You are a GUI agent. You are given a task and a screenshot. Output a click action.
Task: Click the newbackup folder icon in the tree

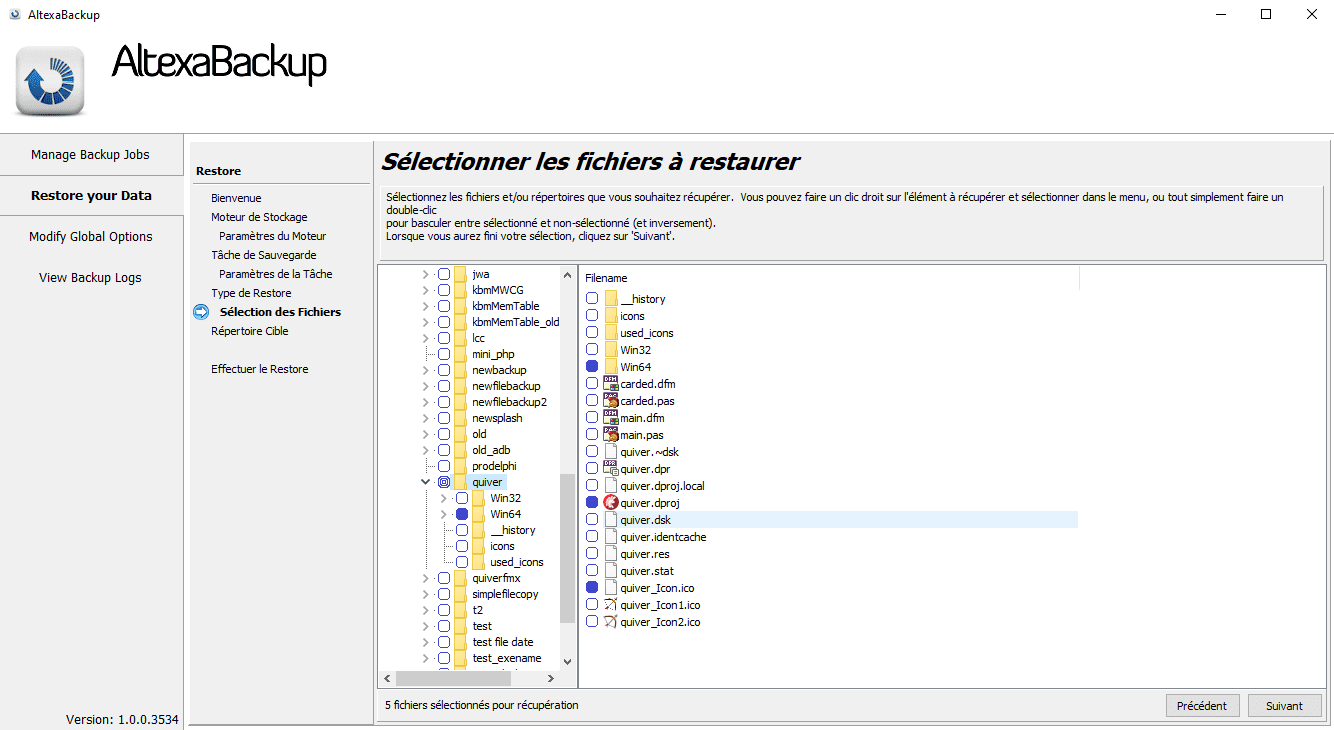[x=460, y=370]
